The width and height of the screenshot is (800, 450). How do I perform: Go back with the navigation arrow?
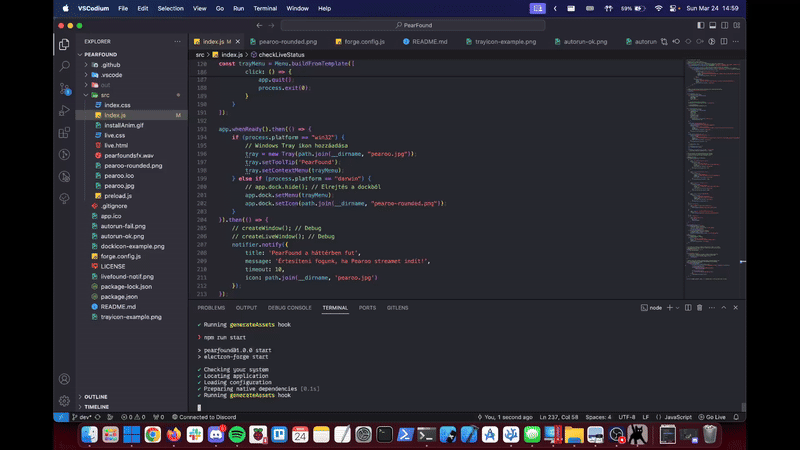(x=259, y=25)
